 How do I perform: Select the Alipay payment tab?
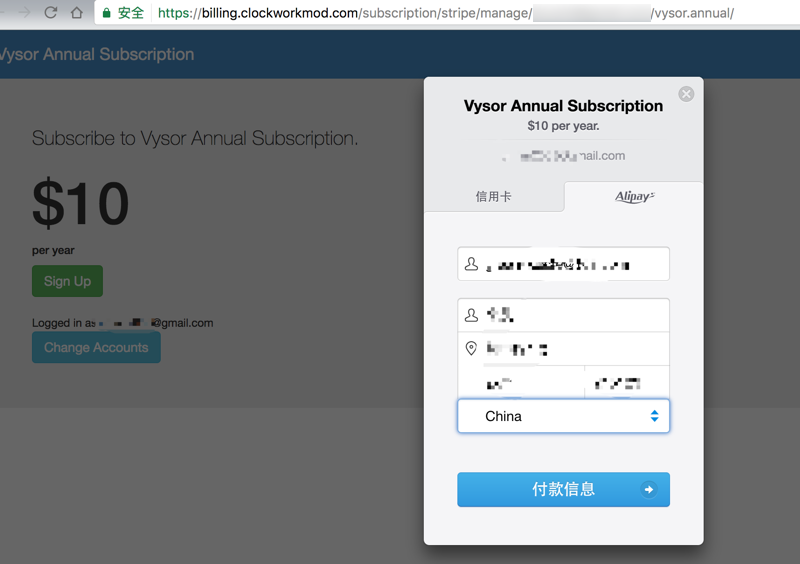634,197
